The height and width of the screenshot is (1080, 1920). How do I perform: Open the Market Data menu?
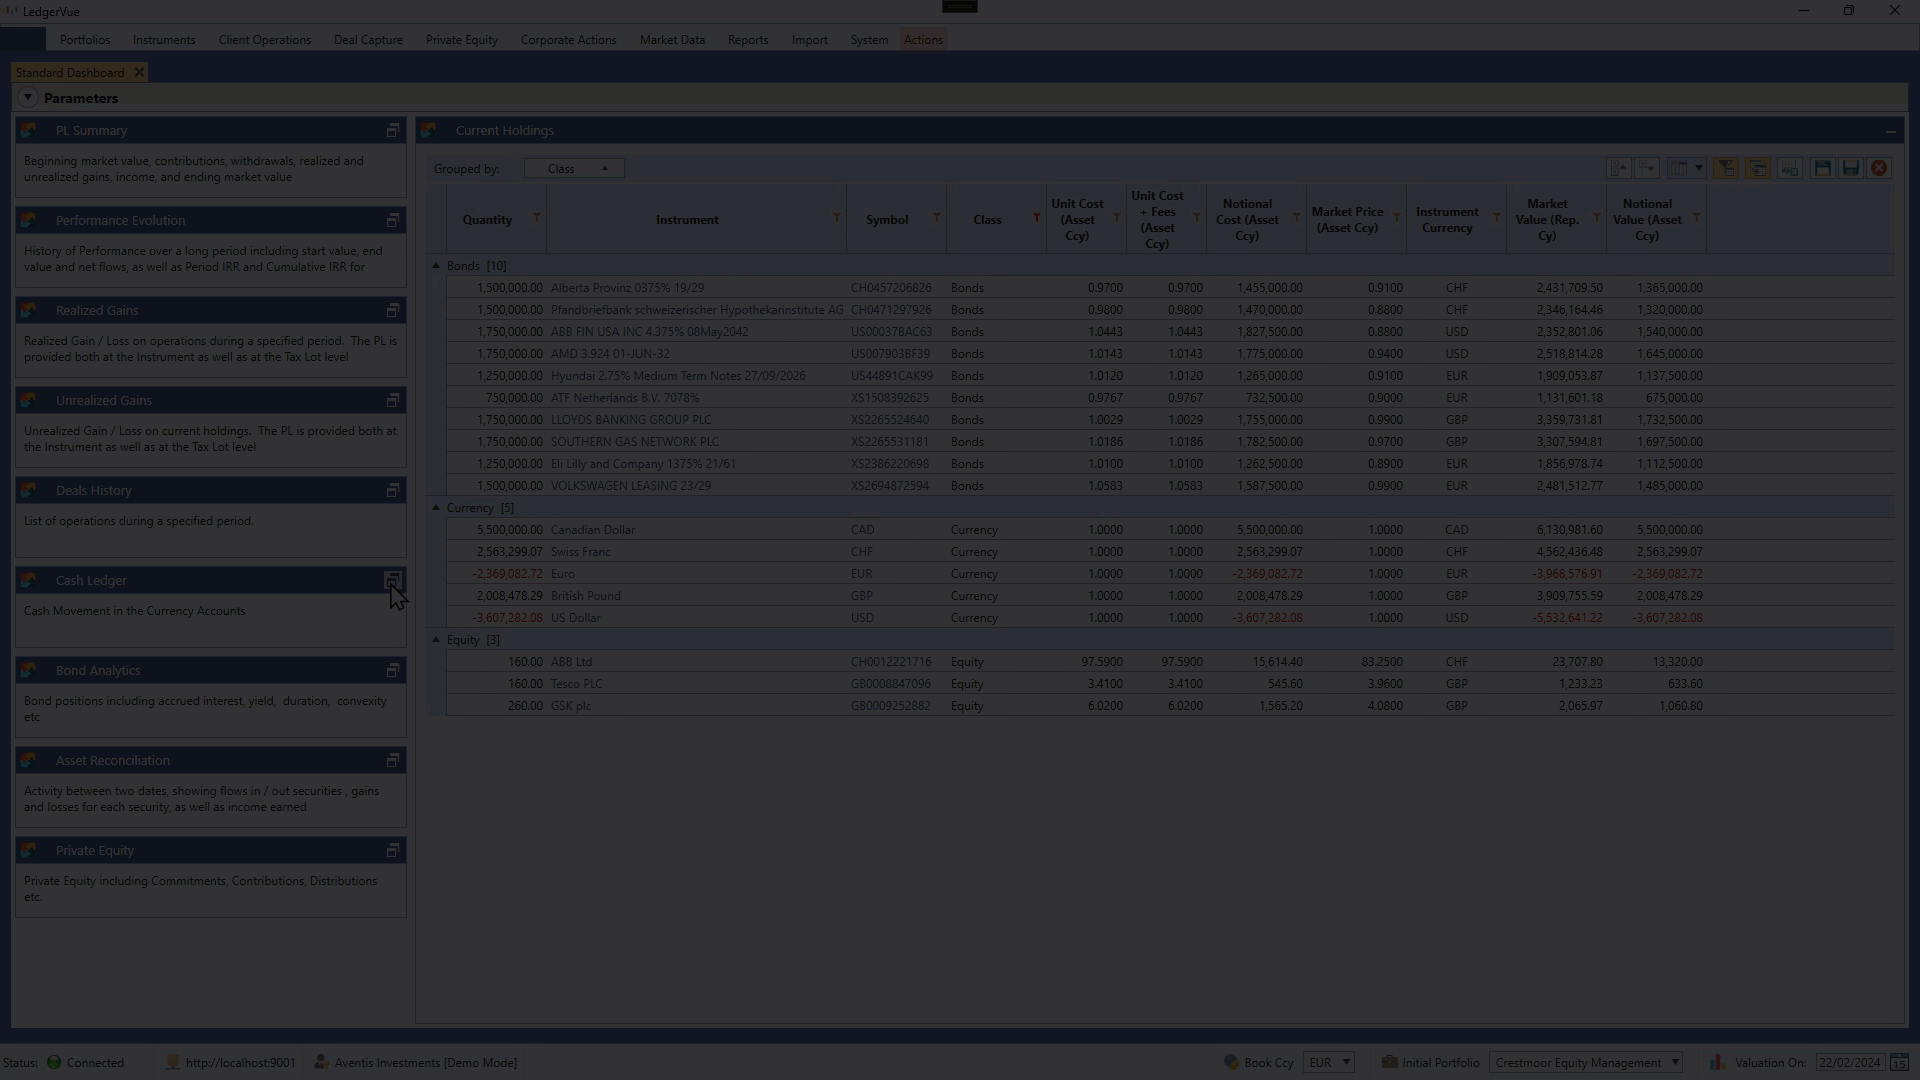[x=672, y=40]
